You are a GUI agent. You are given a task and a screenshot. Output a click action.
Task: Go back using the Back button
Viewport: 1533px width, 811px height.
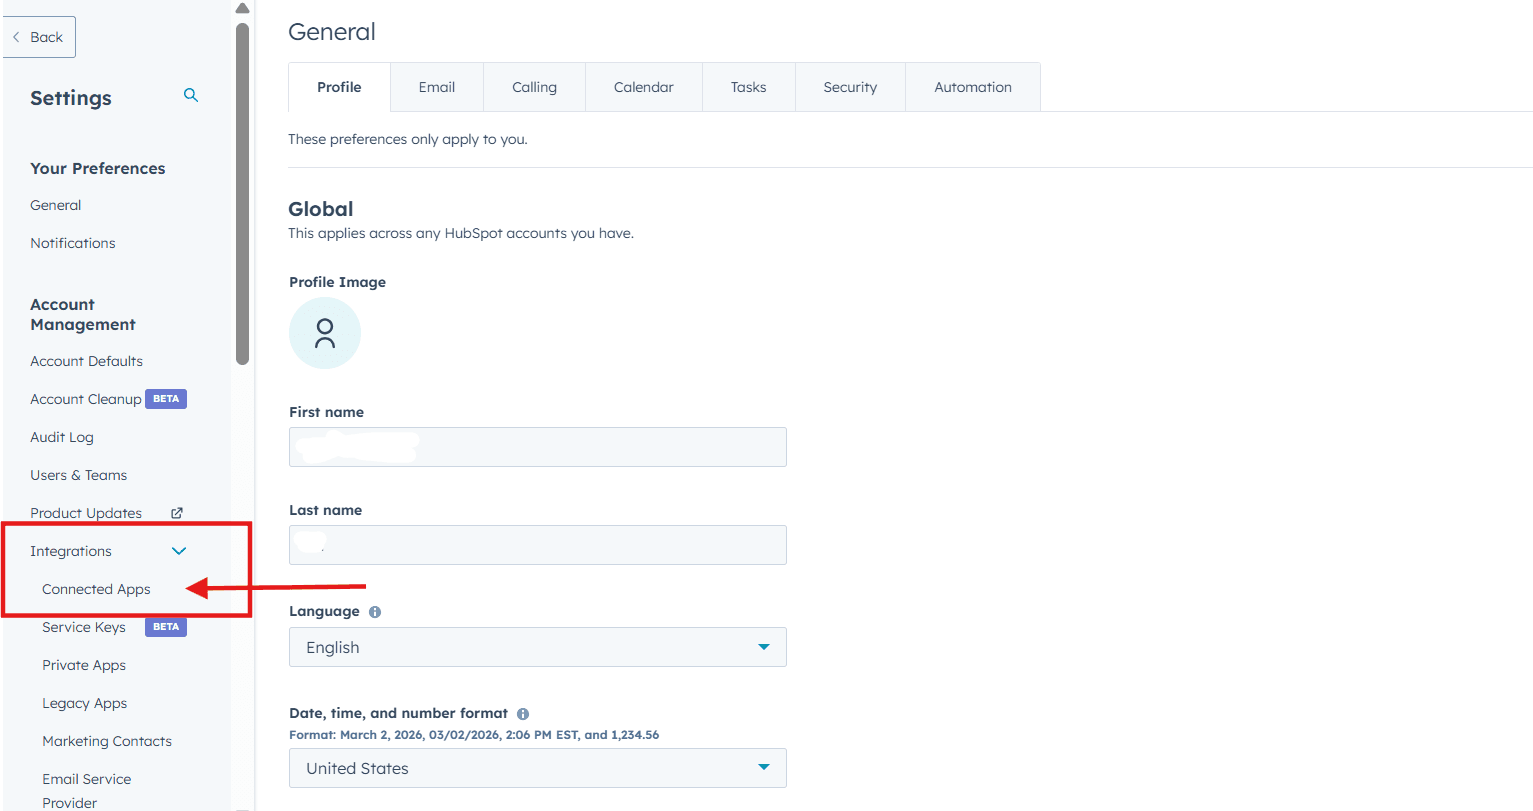(x=39, y=37)
